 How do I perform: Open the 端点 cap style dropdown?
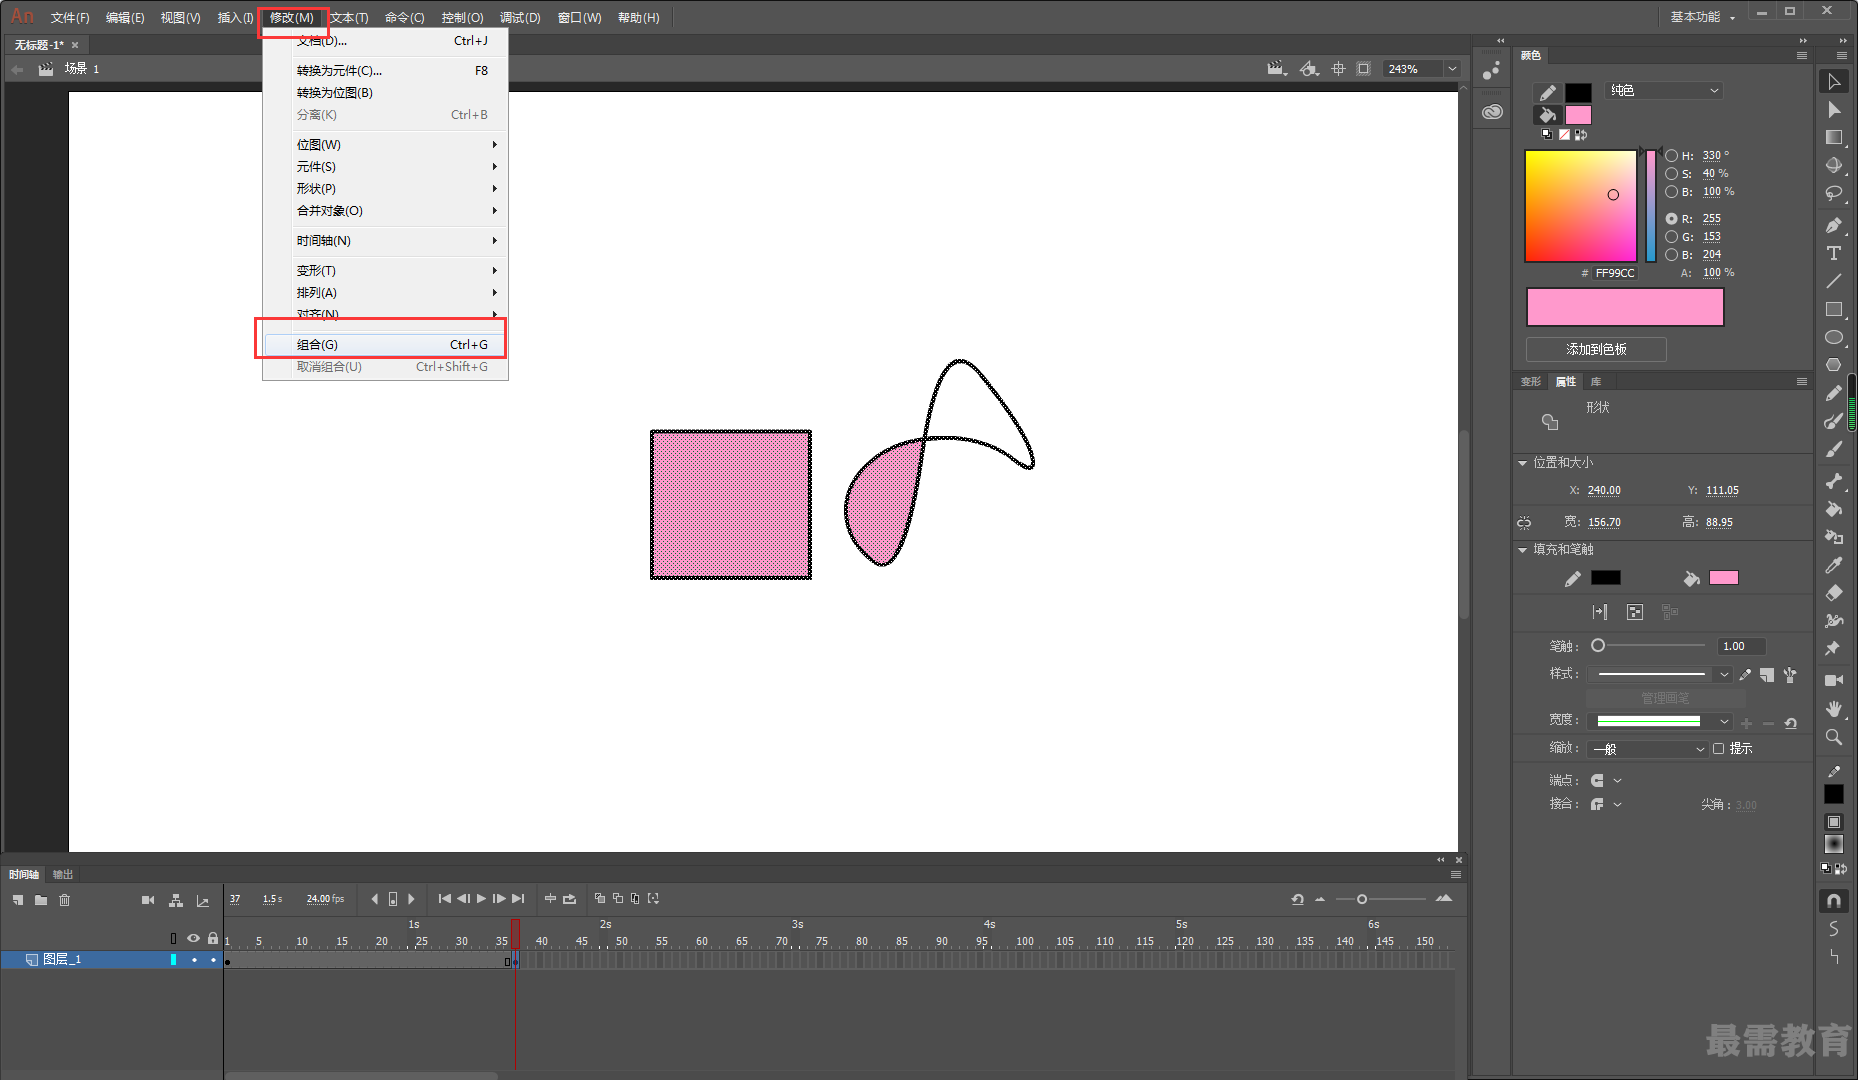tap(1606, 781)
